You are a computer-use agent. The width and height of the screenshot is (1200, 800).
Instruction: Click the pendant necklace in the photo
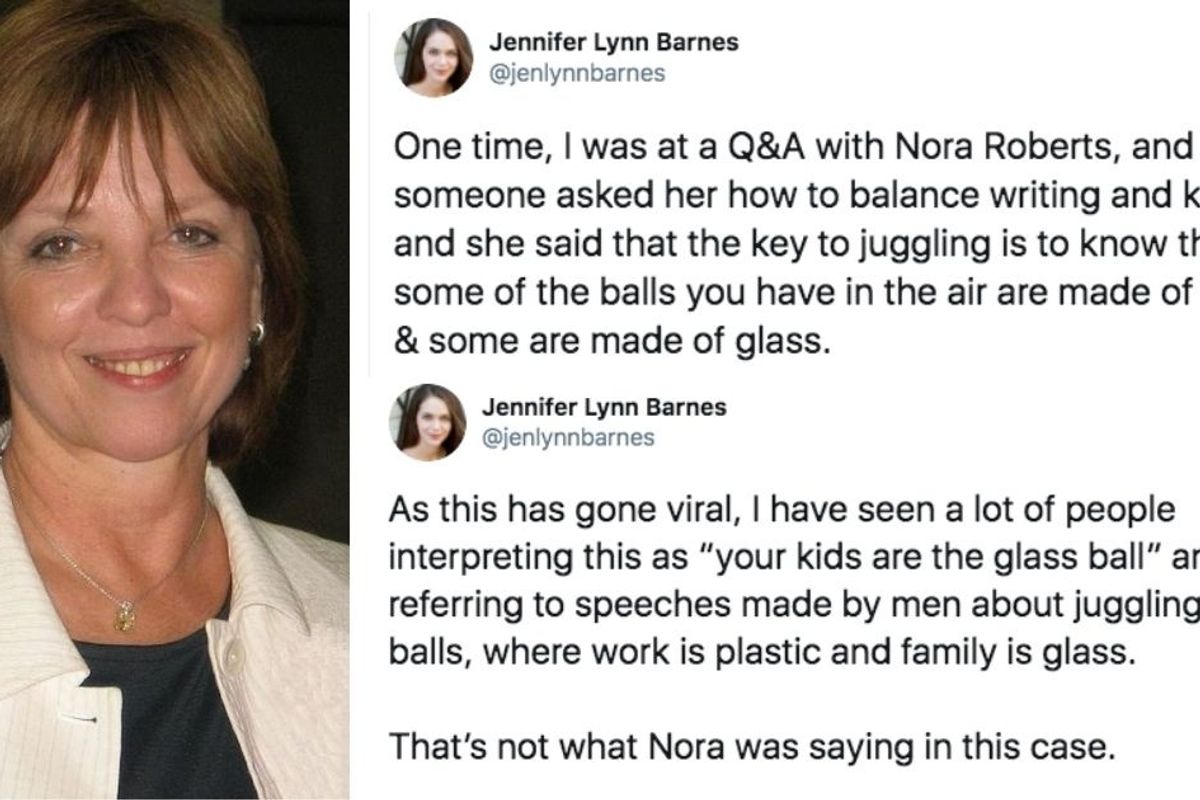tap(125, 615)
